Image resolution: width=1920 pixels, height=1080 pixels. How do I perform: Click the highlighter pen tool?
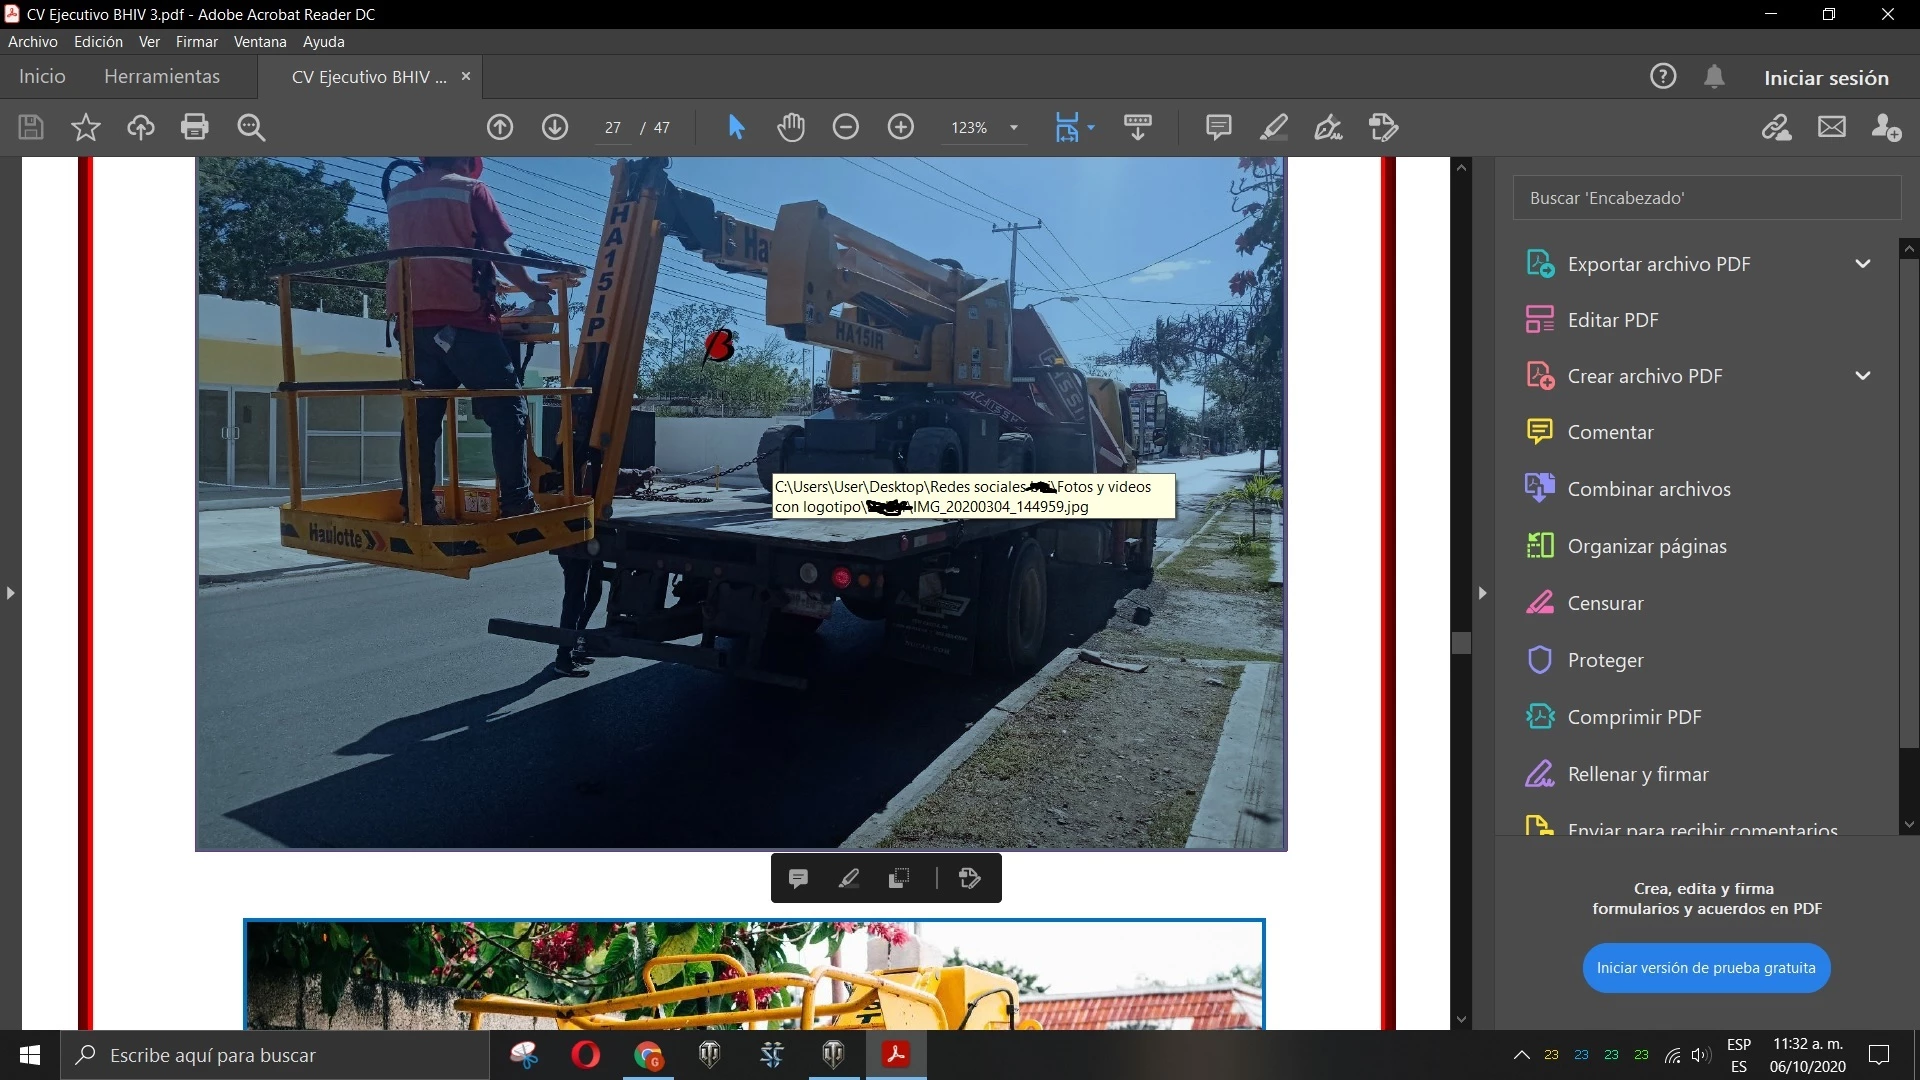[x=1273, y=127]
